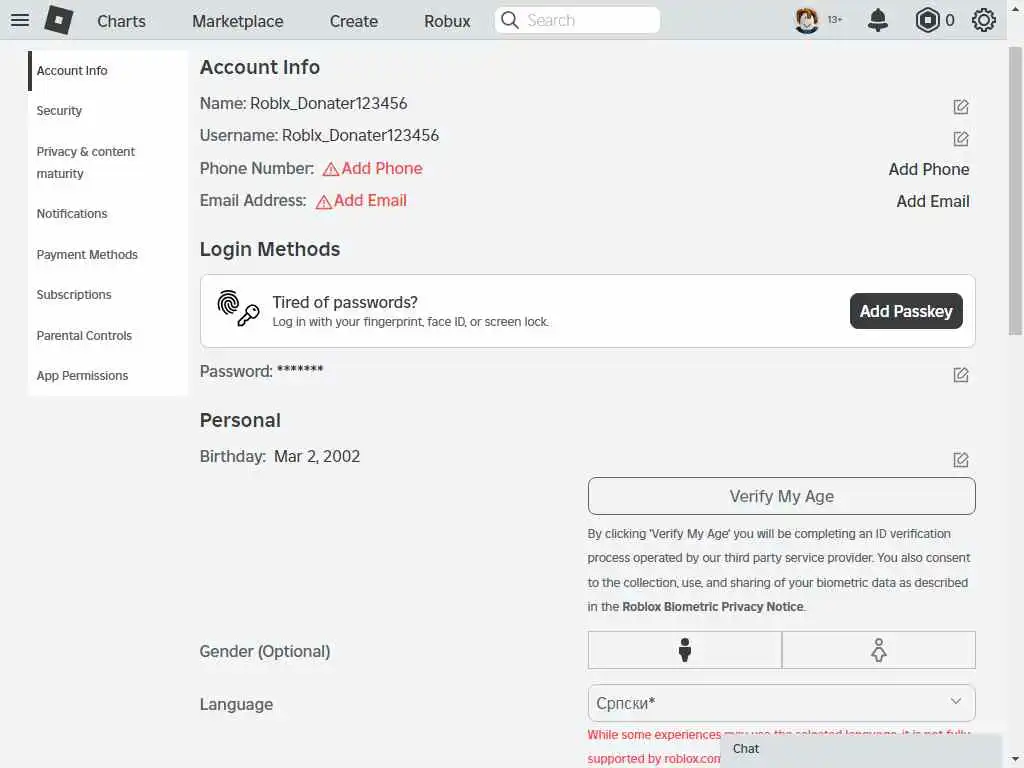Click the 0 Robux balance count

[950, 21]
